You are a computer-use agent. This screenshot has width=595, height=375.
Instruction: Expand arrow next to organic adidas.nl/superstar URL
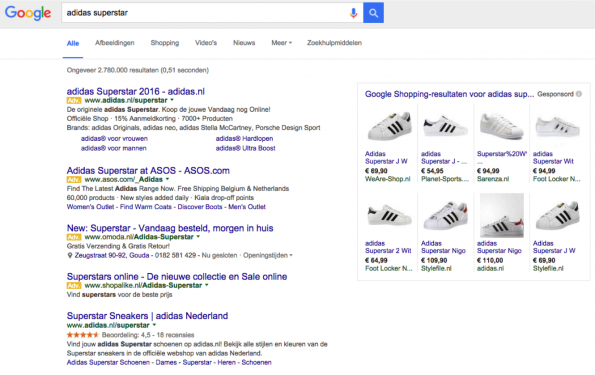[154, 325]
